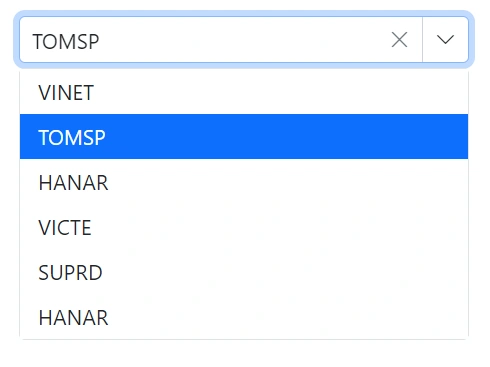Click the SUPRD row above the final HANAR

tap(244, 272)
